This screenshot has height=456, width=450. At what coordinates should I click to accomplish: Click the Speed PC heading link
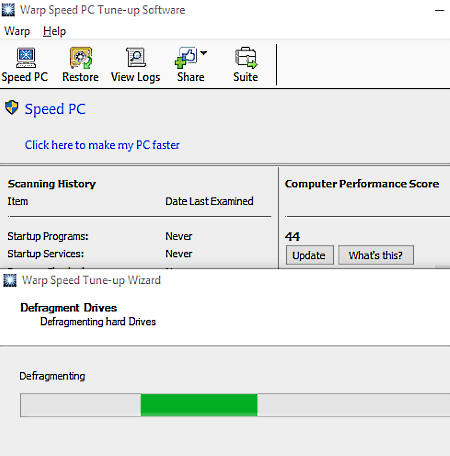[55, 109]
